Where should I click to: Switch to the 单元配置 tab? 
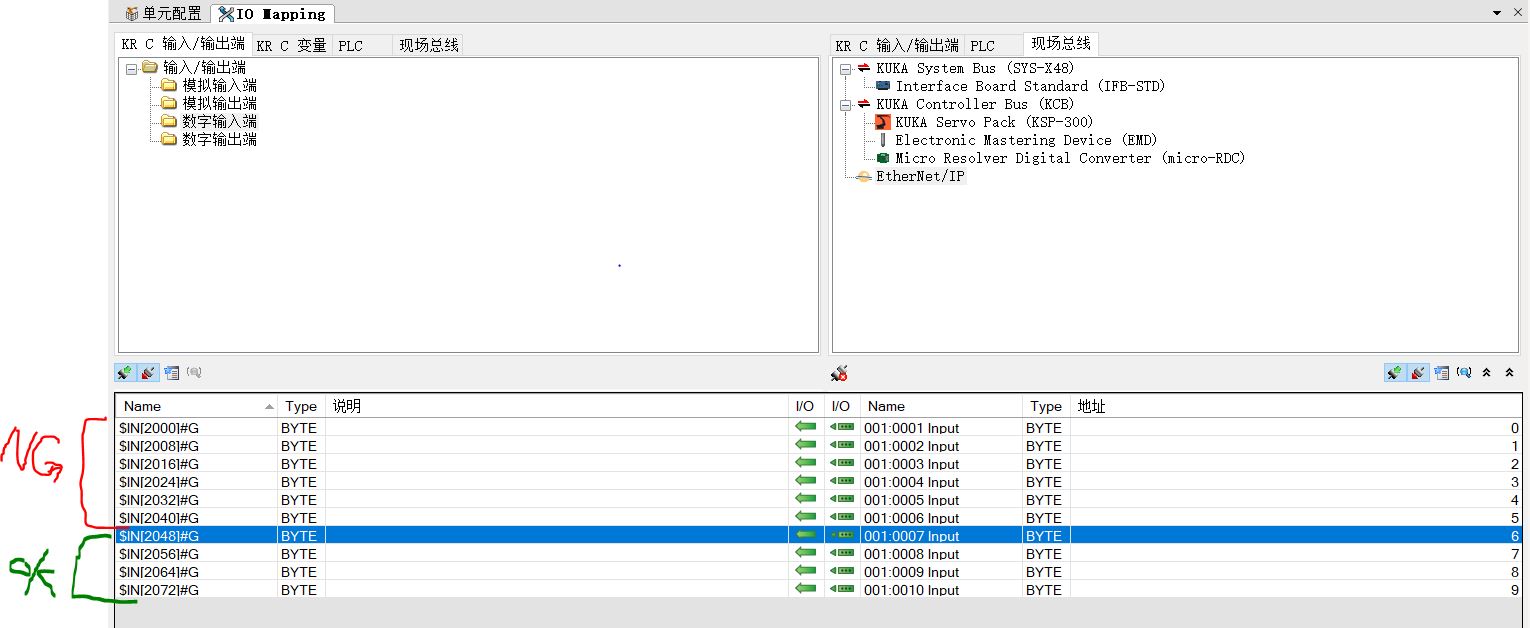[164, 13]
